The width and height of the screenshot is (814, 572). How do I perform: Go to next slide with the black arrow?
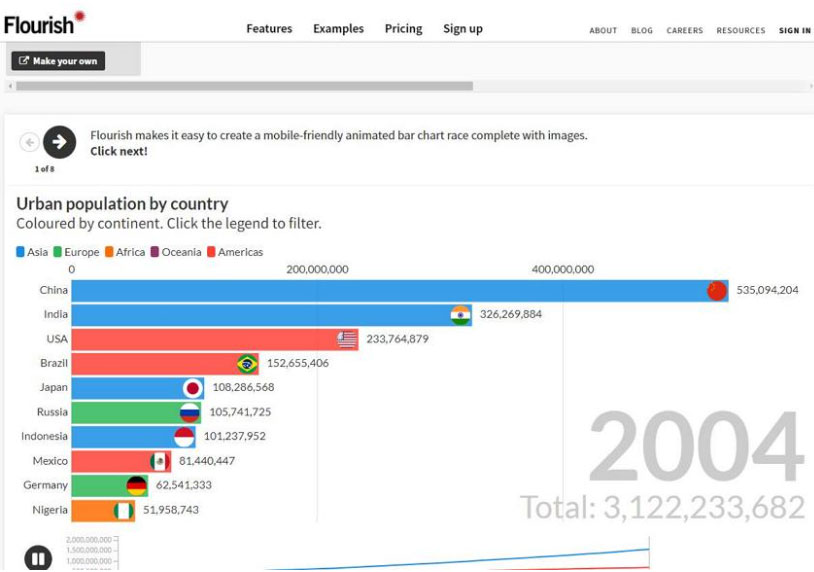[x=59, y=143]
